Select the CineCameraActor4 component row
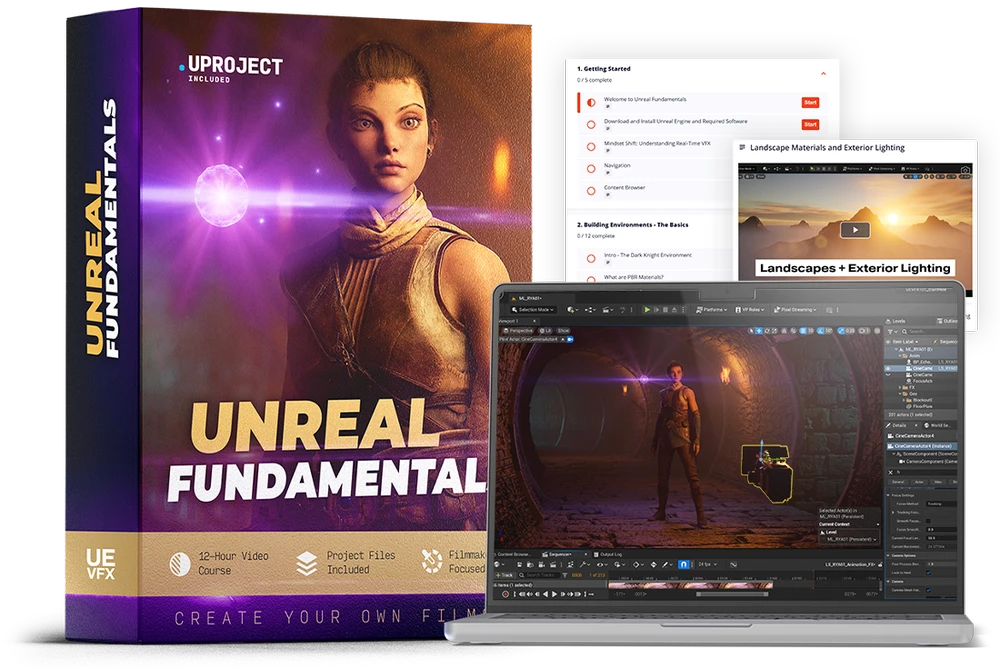 tap(922, 446)
